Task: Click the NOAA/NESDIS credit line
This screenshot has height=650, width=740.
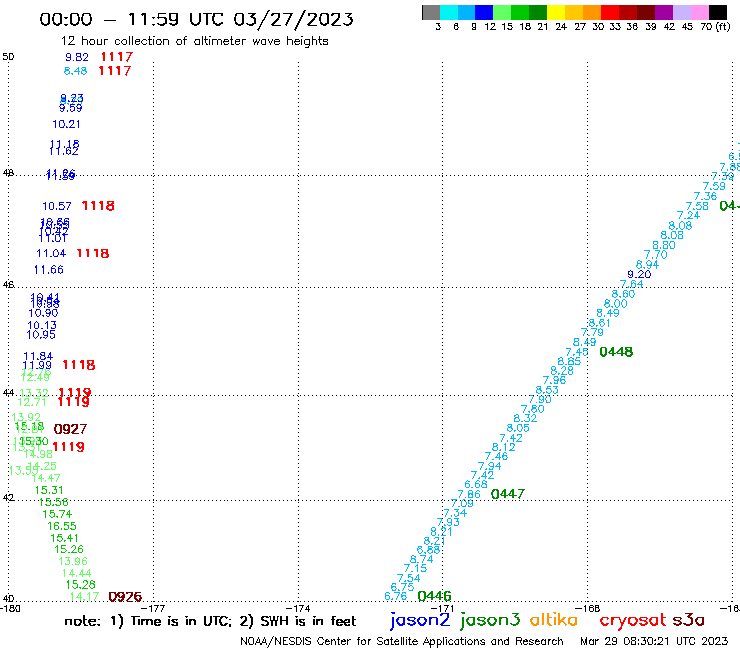Action: (402, 642)
